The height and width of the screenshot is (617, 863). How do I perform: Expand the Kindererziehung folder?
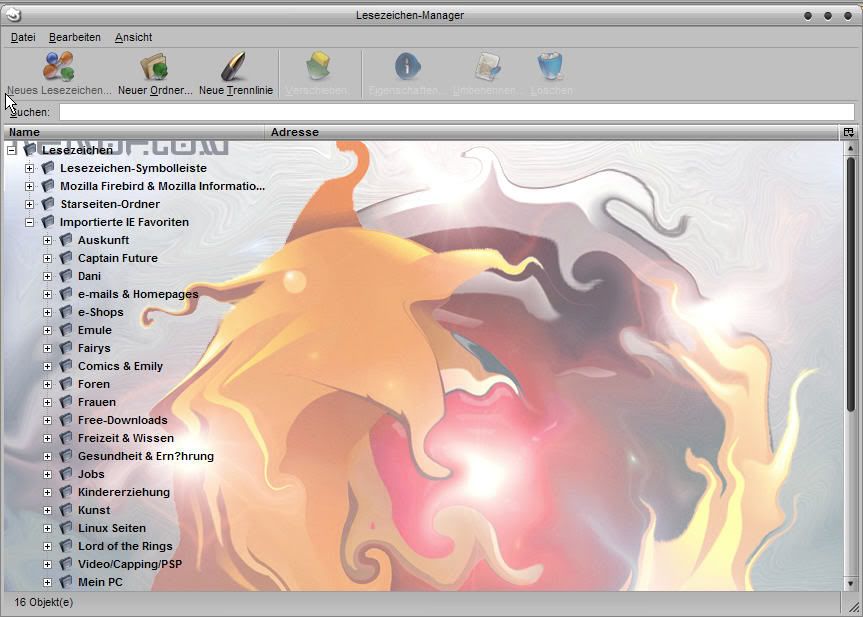pyautogui.click(x=47, y=492)
